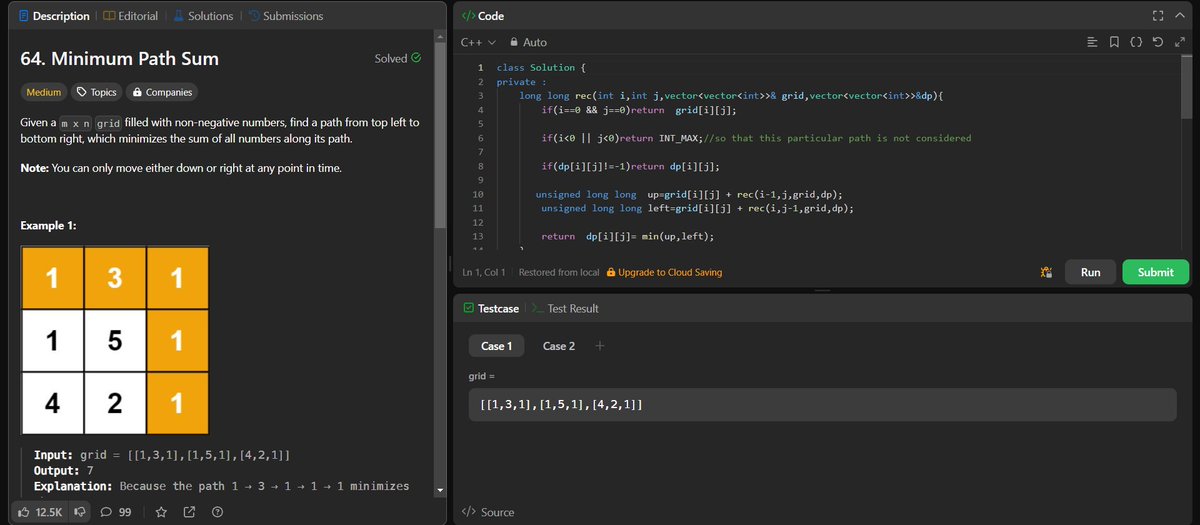
Task: Submit the solution
Action: [x=1156, y=272]
